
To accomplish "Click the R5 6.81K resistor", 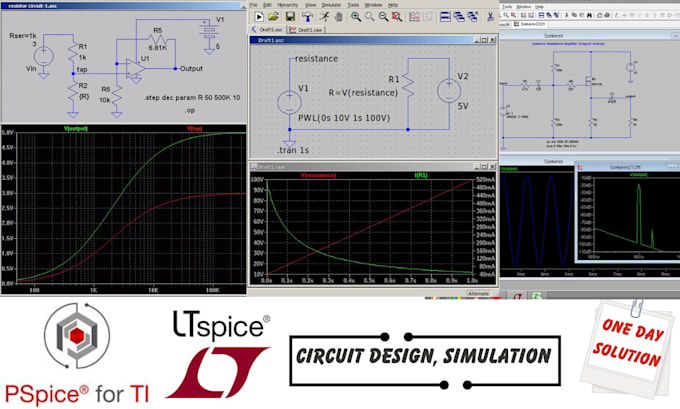I will (x=157, y=39).
